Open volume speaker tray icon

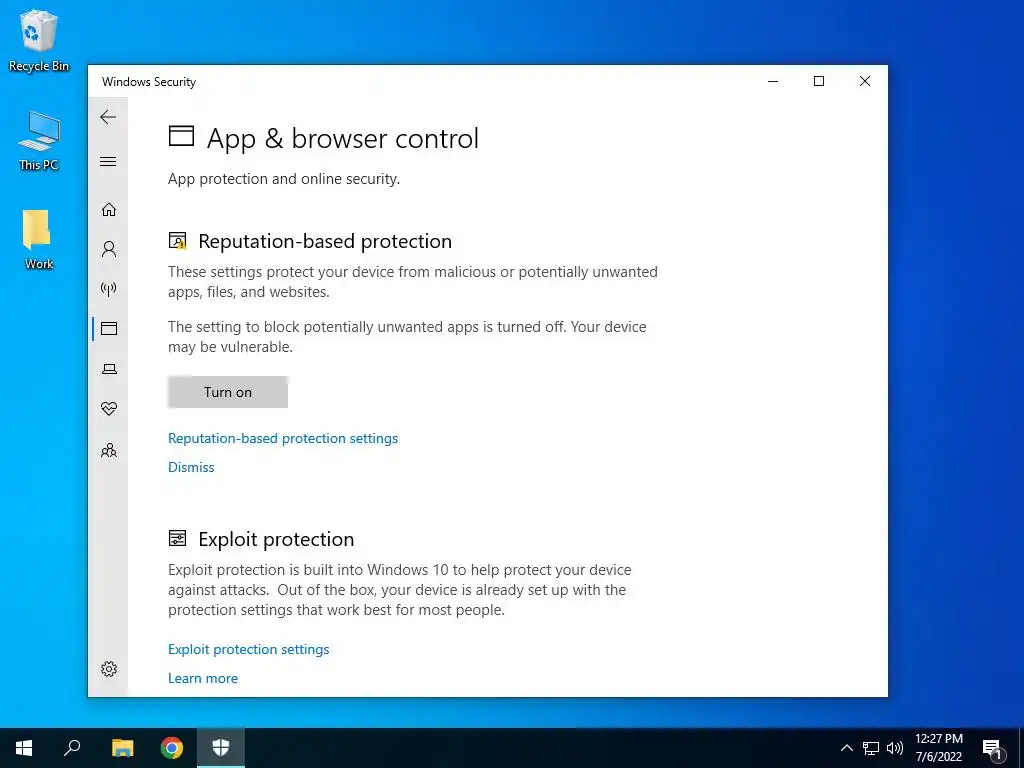tap(895, 748)
